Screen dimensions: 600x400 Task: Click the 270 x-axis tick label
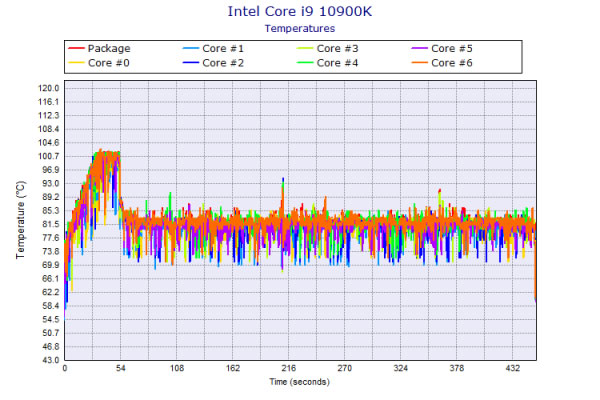pos(344,368)
